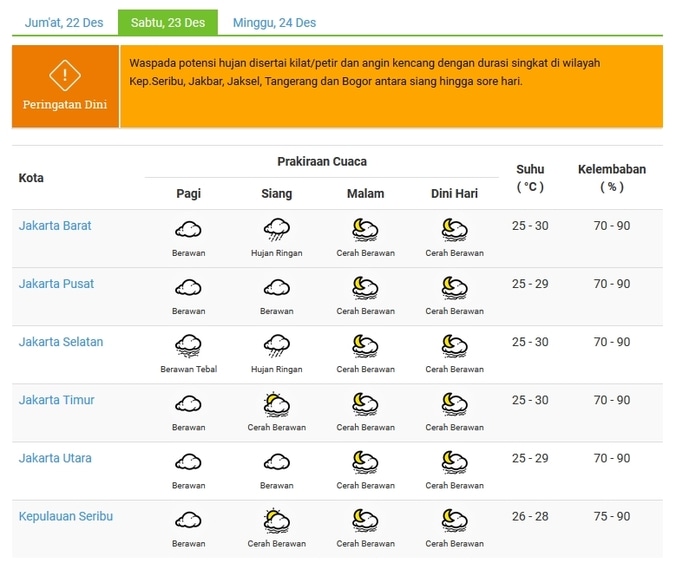Open the Jakarta Utara city link
Screen dimensions: 676x563
tap(55, 458)
